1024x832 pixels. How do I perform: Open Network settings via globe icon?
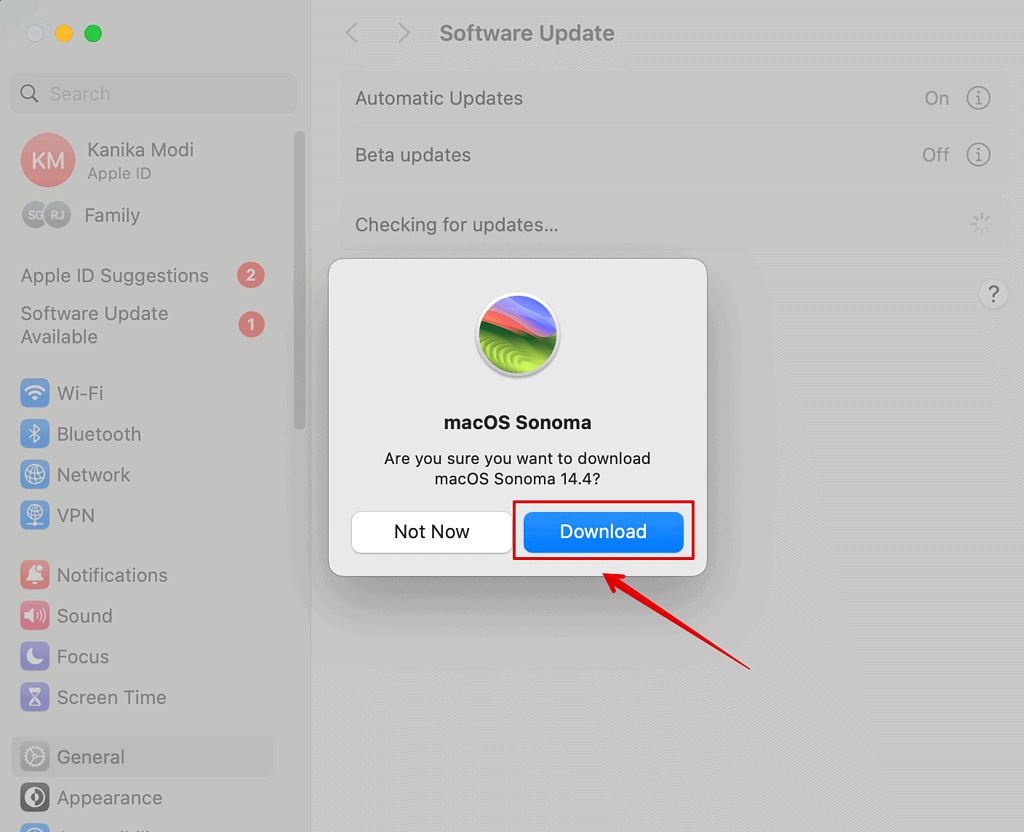35,475
